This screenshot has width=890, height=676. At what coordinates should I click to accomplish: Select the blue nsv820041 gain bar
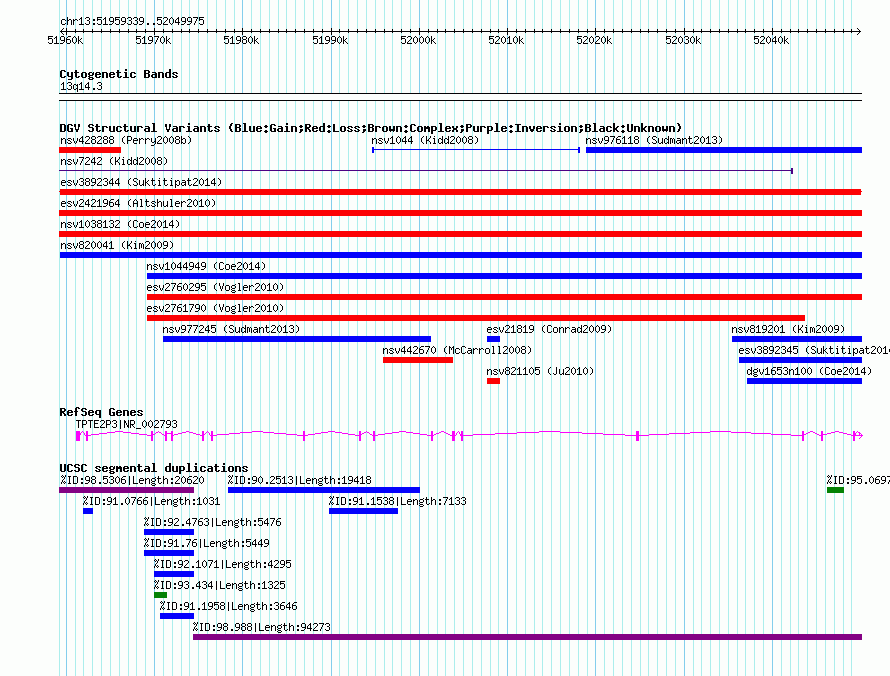[x=460, y=255]
